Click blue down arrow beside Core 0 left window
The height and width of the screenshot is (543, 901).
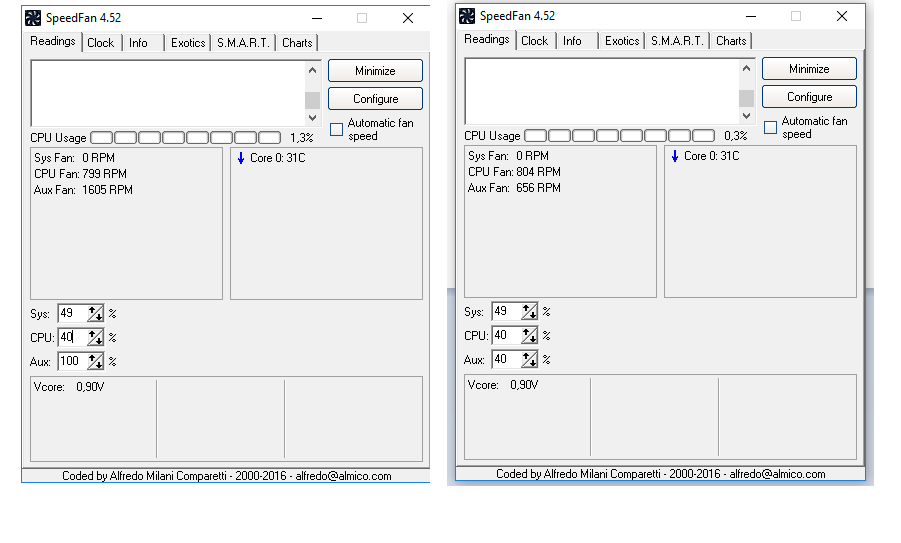click(x=241, y=158)
